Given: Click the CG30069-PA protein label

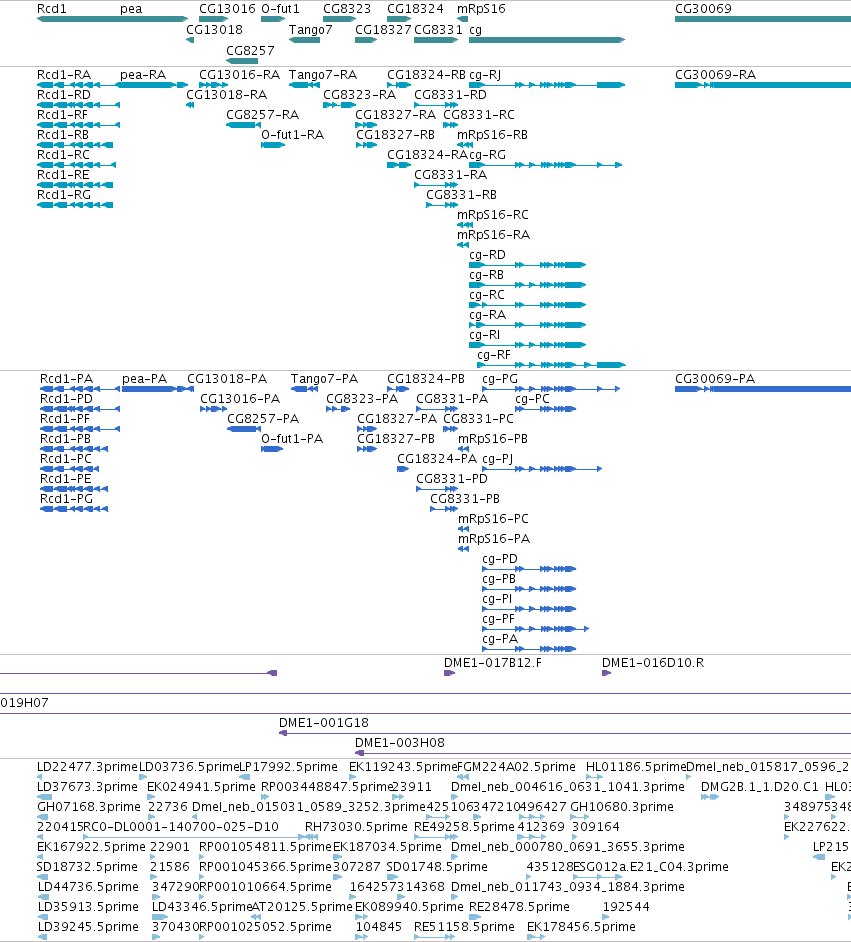Looking at the screenshot, I should point(715,378).
